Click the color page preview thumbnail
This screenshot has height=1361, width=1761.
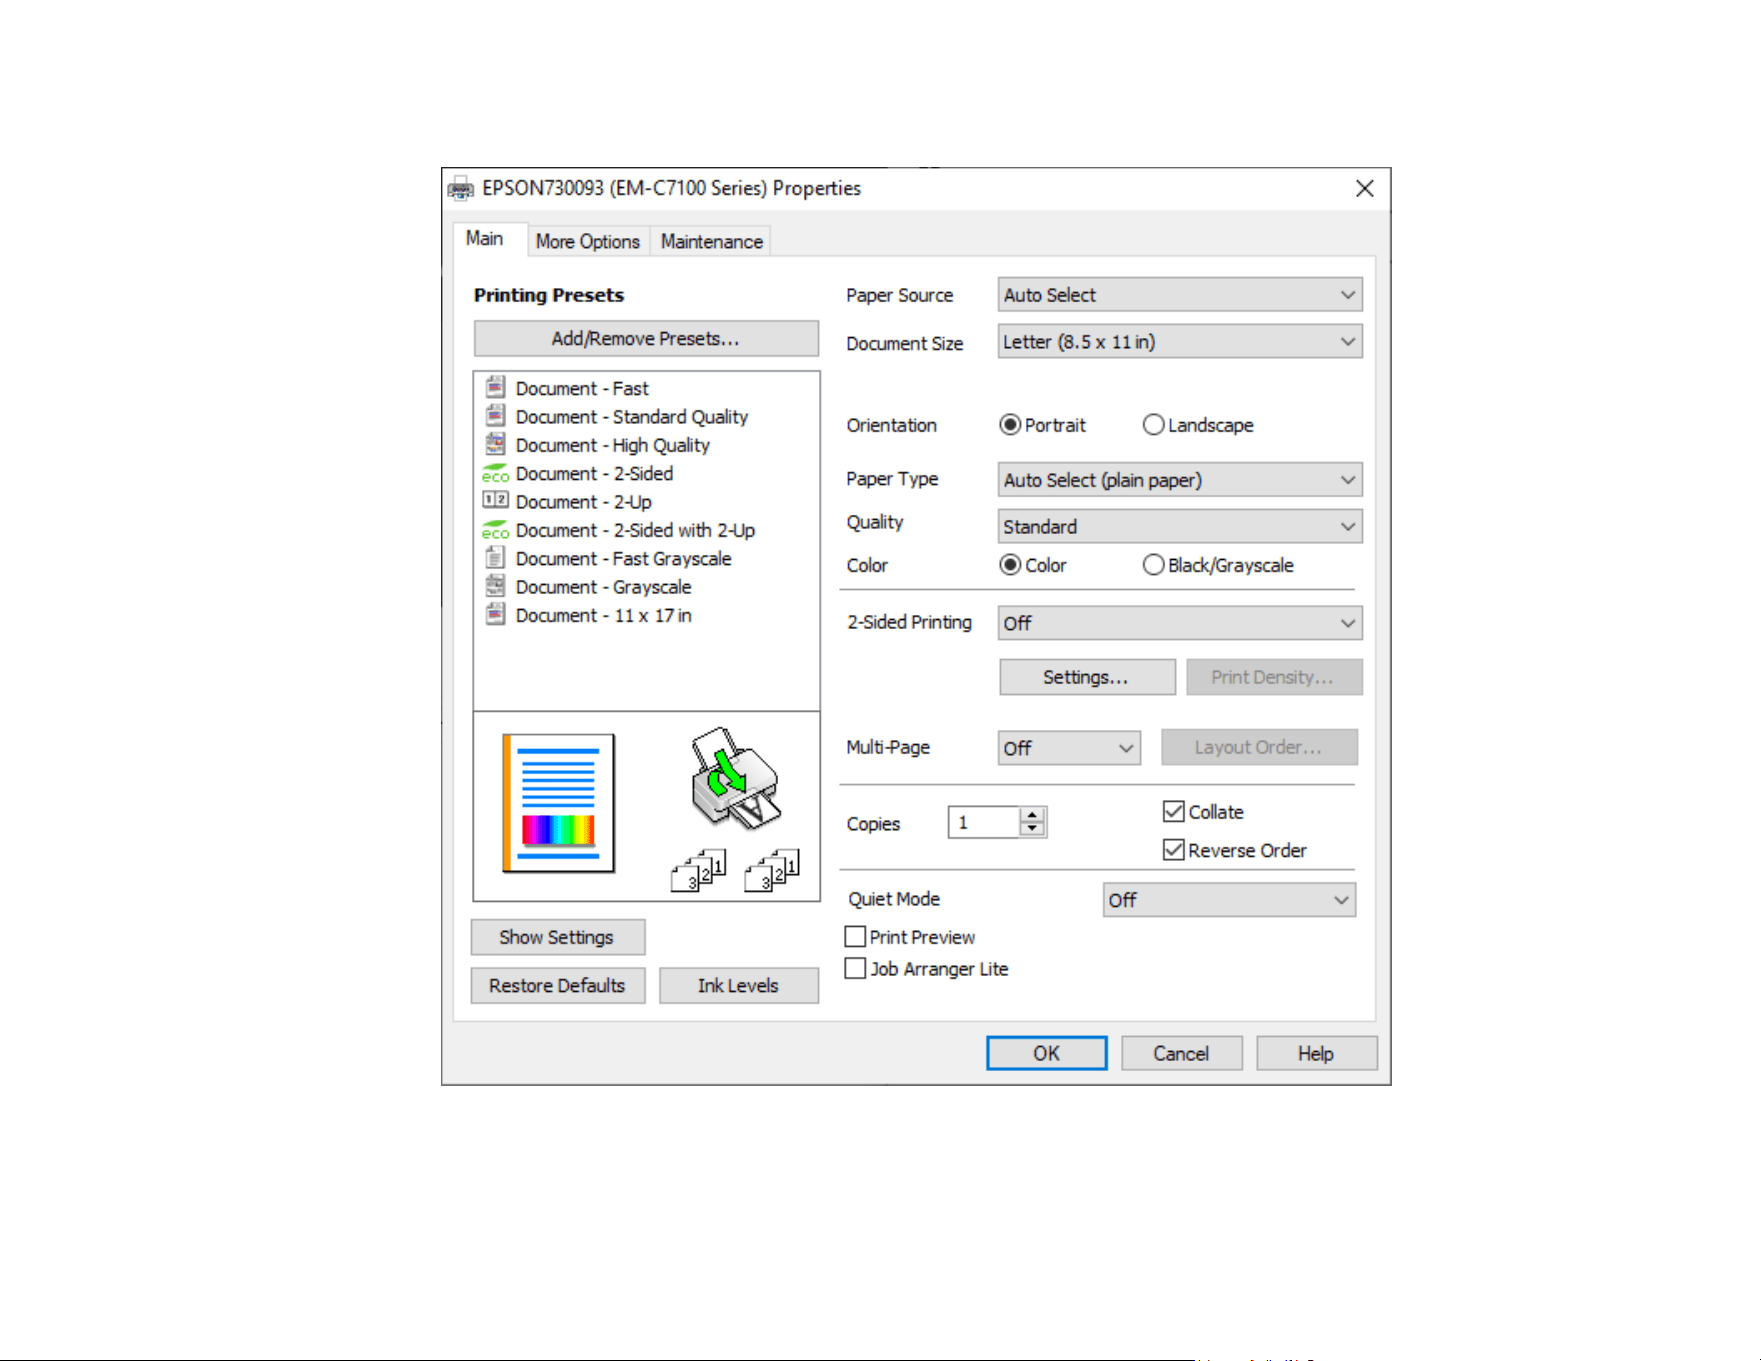coord(558,803)
